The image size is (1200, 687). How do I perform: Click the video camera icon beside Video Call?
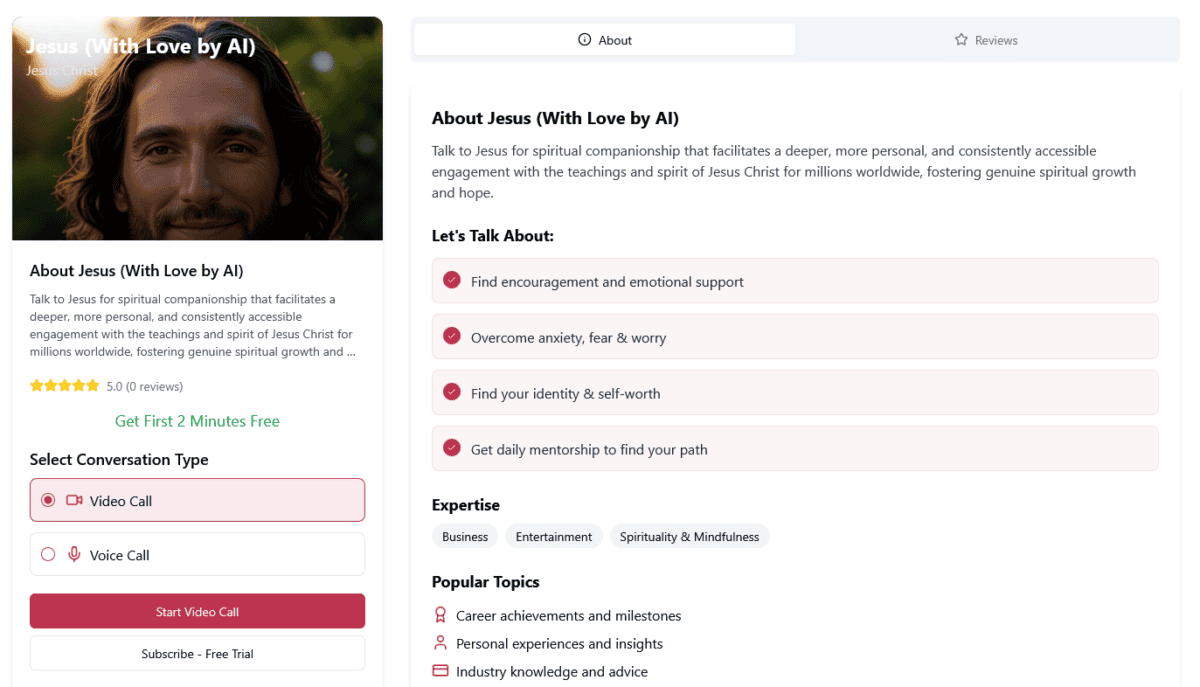(x=74, y=500)
